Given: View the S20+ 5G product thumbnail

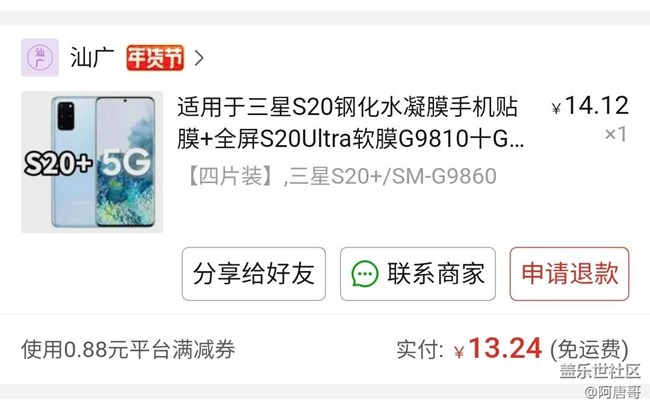Looking at the screenshot, I should click(92, 162).
